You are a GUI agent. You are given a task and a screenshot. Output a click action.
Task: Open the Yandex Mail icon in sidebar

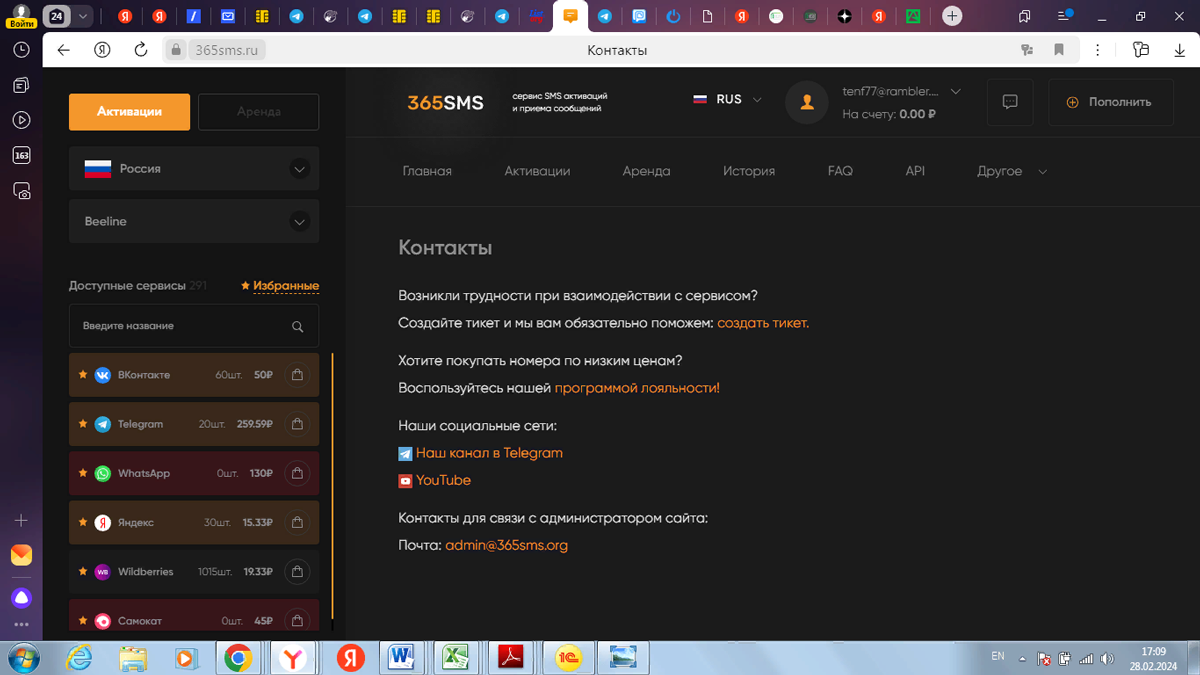(x=21, y=555)
